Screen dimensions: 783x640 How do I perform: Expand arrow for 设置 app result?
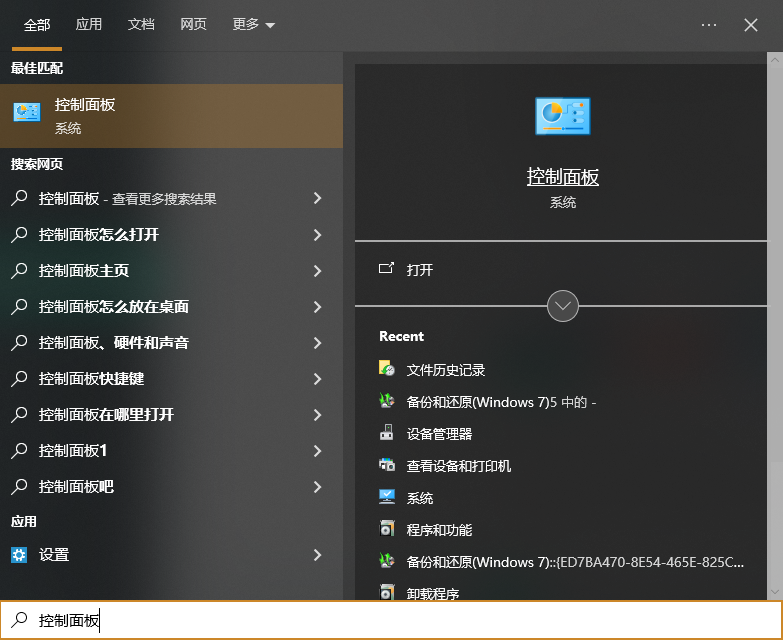[317, 555]
